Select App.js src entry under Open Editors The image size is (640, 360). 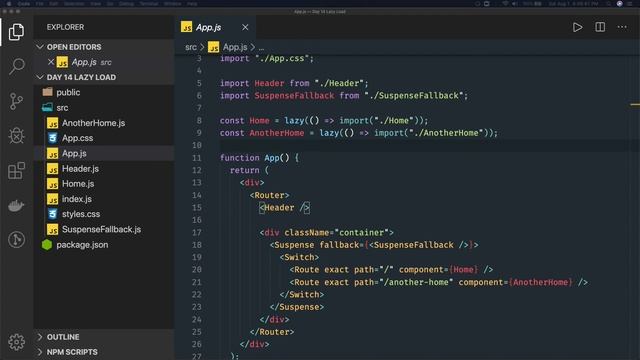[x=104, y=62]
